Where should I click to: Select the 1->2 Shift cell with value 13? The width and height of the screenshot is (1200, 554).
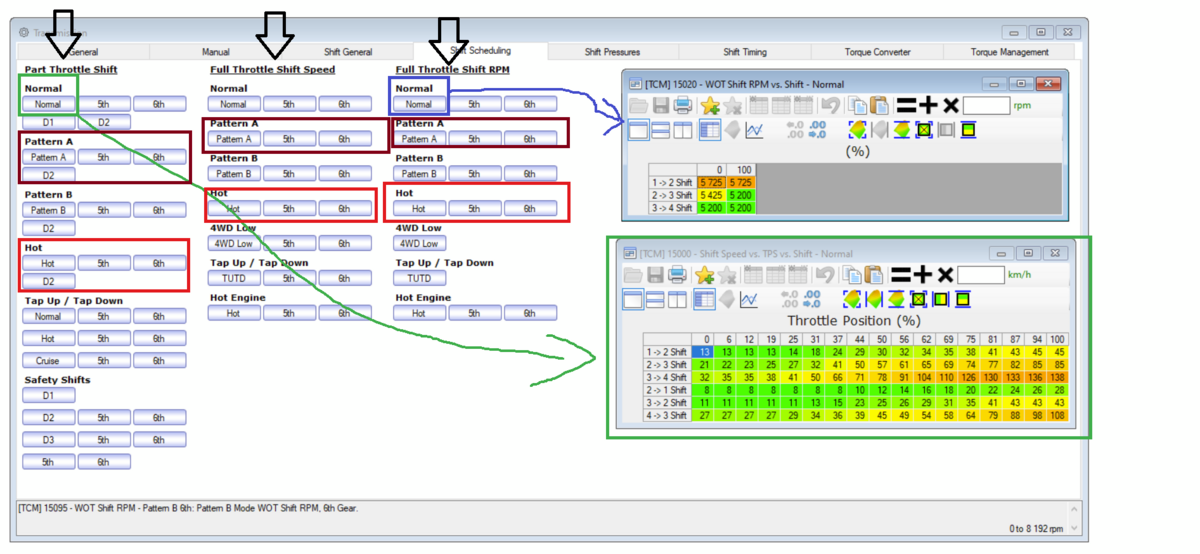[x=705, y=352]
